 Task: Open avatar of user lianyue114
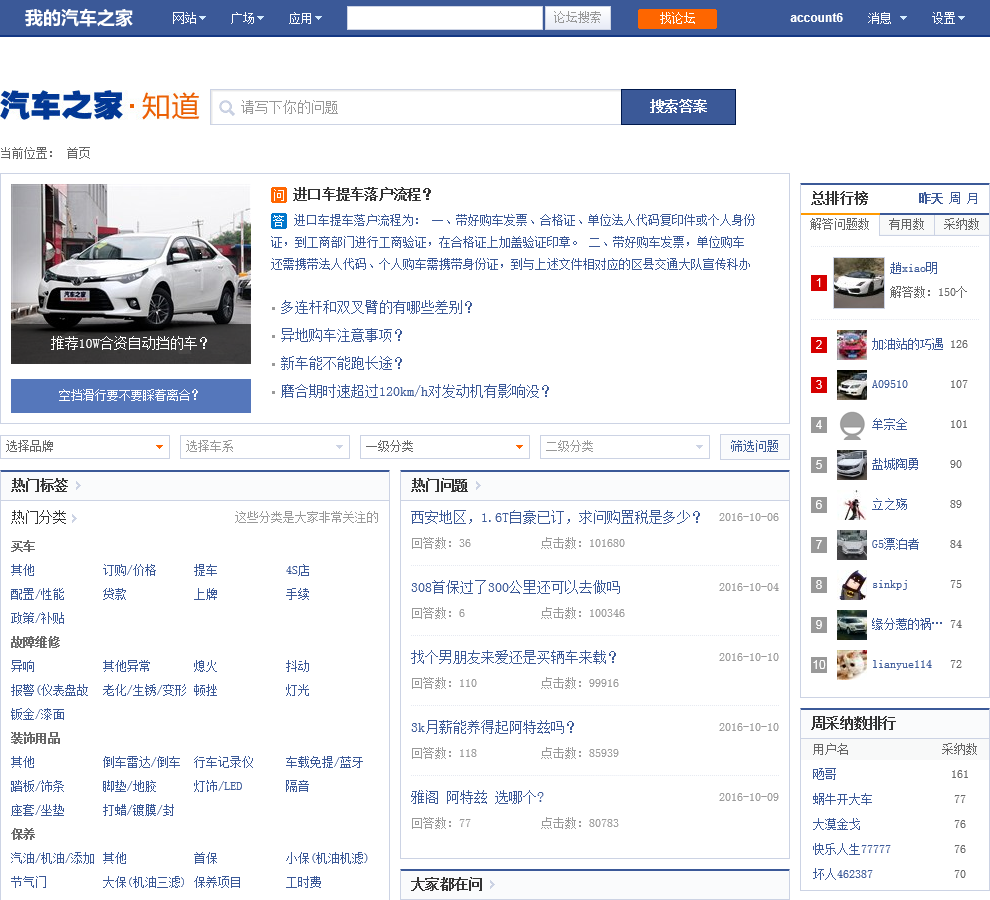(852, 665)
